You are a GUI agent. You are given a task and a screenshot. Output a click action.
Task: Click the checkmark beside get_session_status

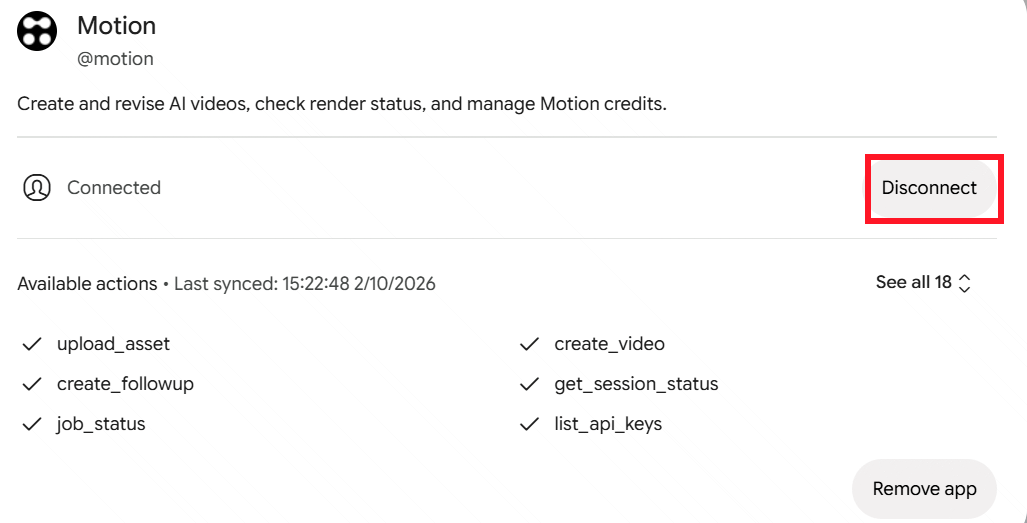click(529, 384)
